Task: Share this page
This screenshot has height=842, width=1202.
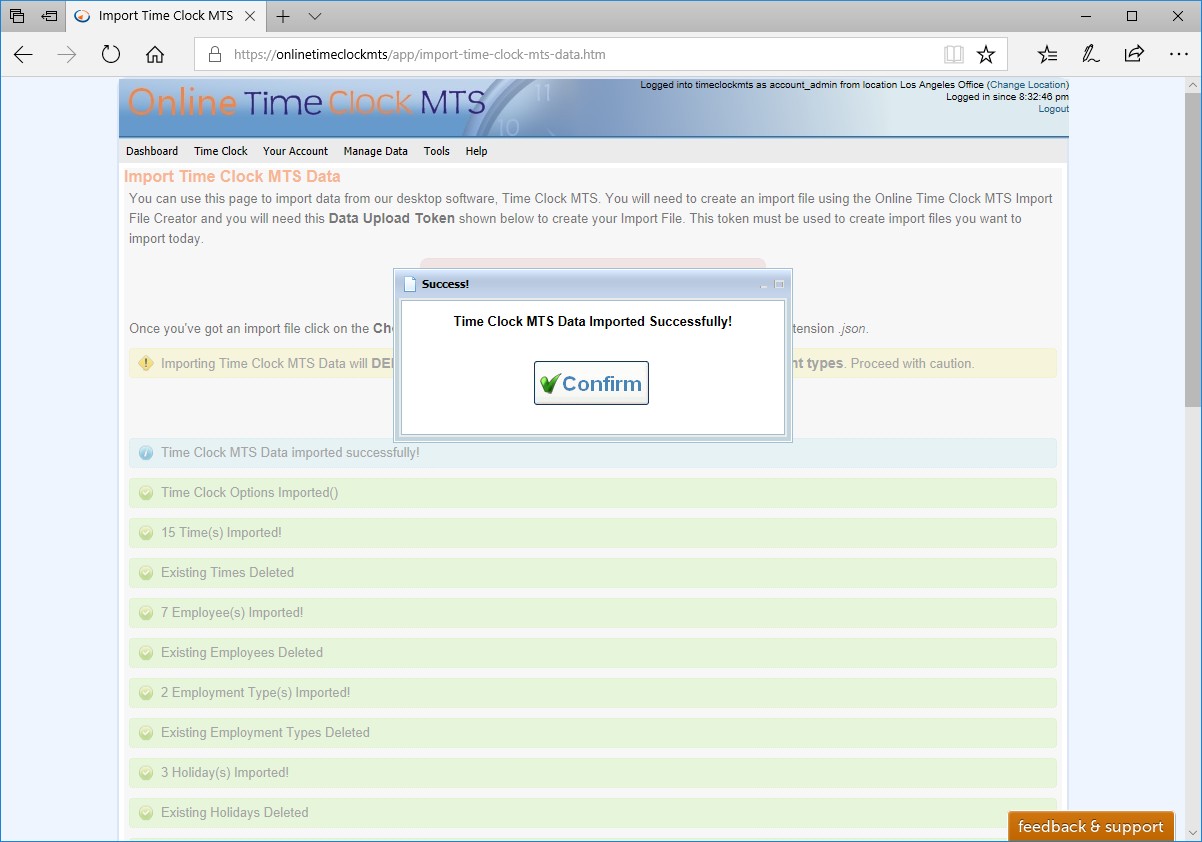Action: coord(1134,54)
